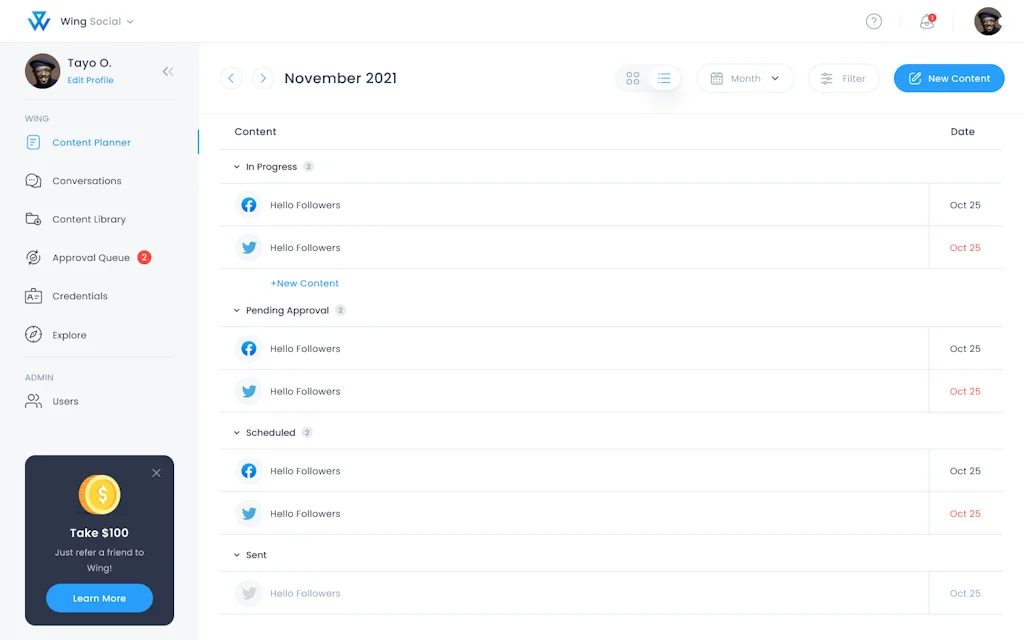Click New Content button

(948, 77)
